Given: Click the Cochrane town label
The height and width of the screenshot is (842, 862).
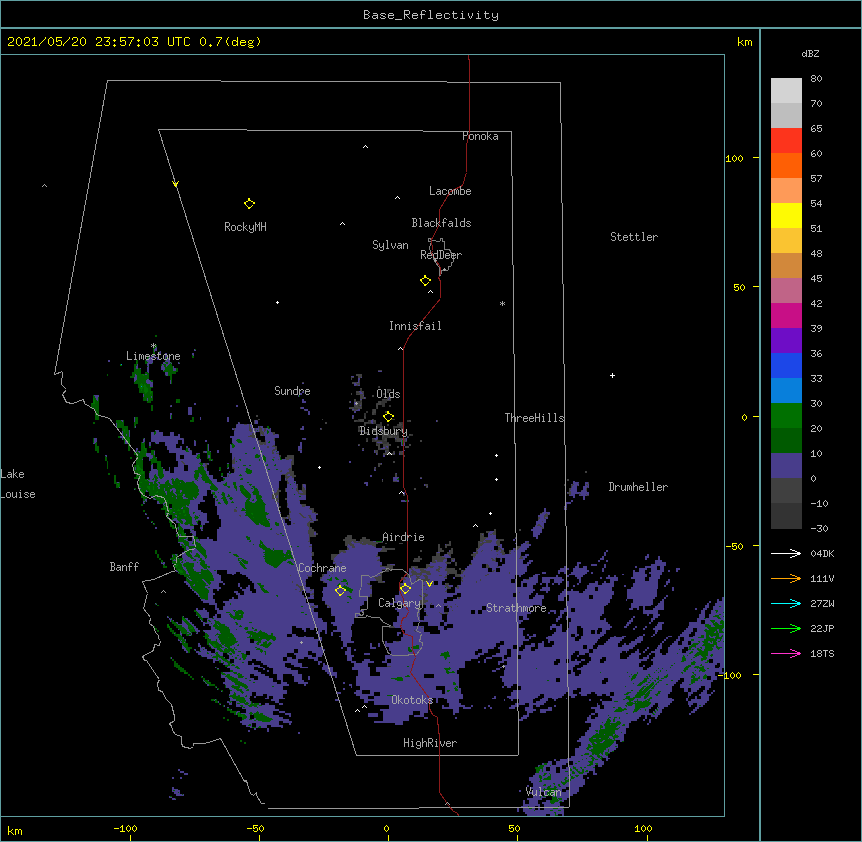Looking at the screenshot, I should click(322, 568).
